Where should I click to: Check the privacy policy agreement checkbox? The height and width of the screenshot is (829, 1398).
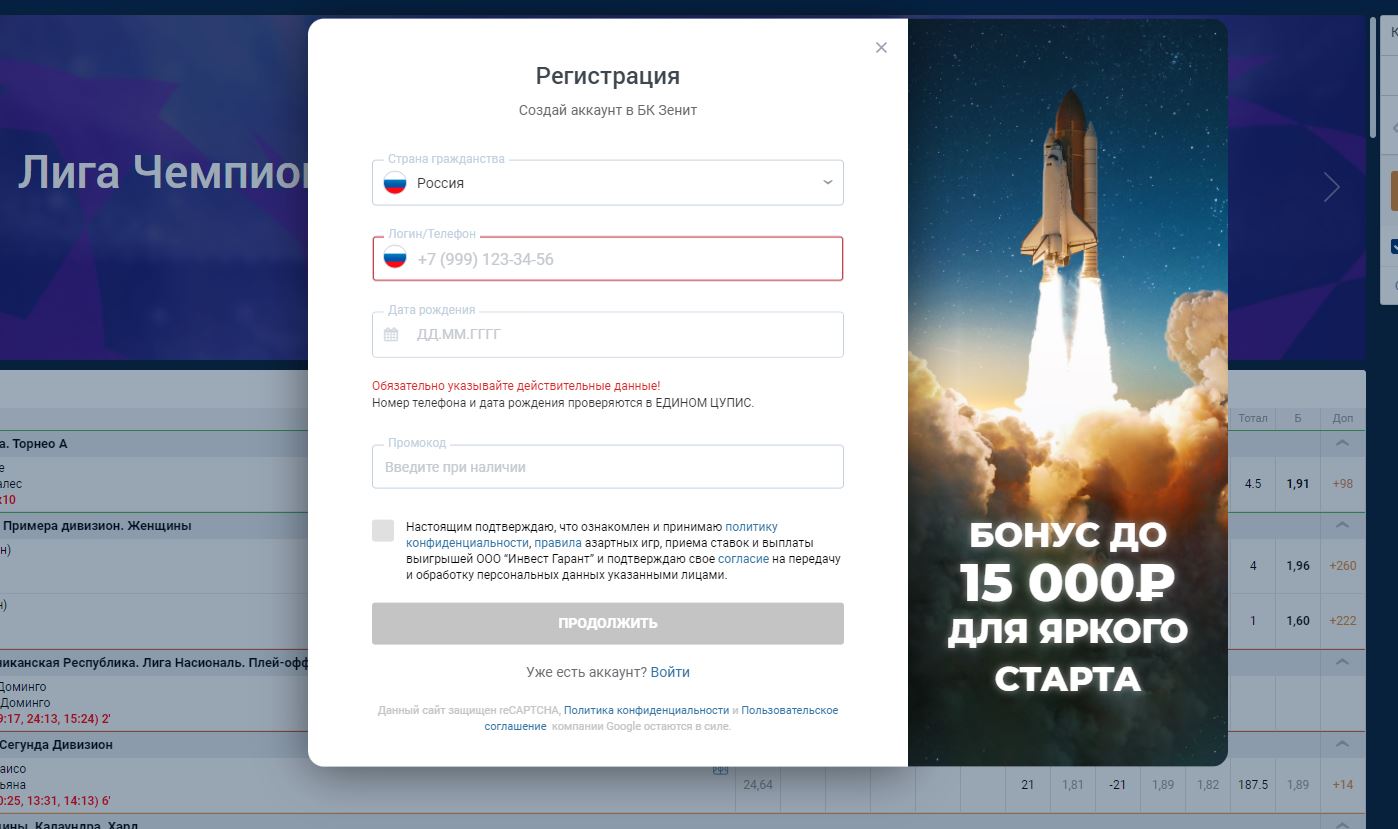383,530
